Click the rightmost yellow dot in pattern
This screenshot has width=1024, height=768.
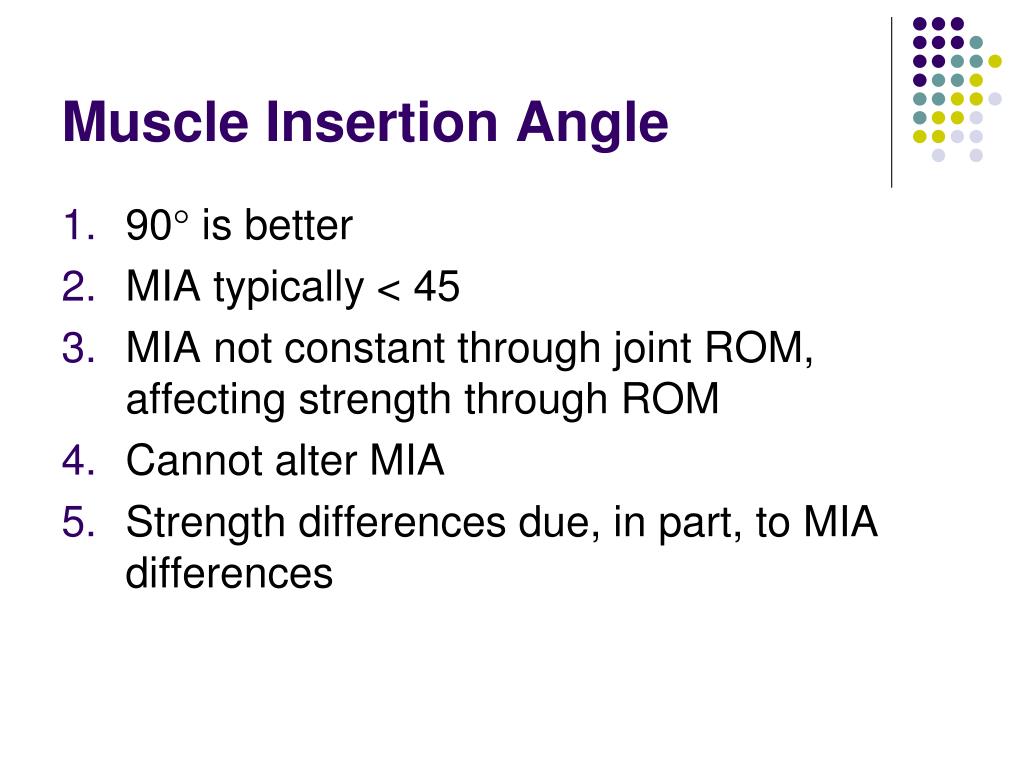[995, 61]
